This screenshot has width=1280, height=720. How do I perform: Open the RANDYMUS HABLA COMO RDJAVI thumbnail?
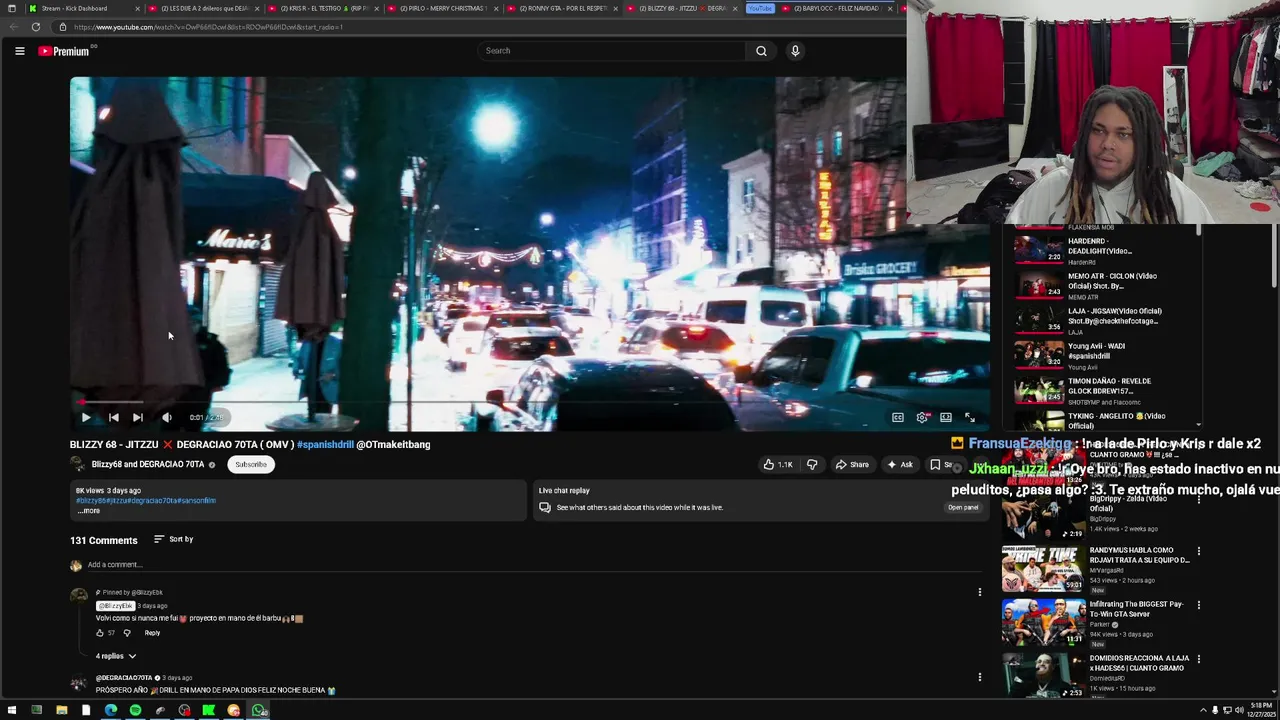pyautogui.click(x=1042, y=569)
